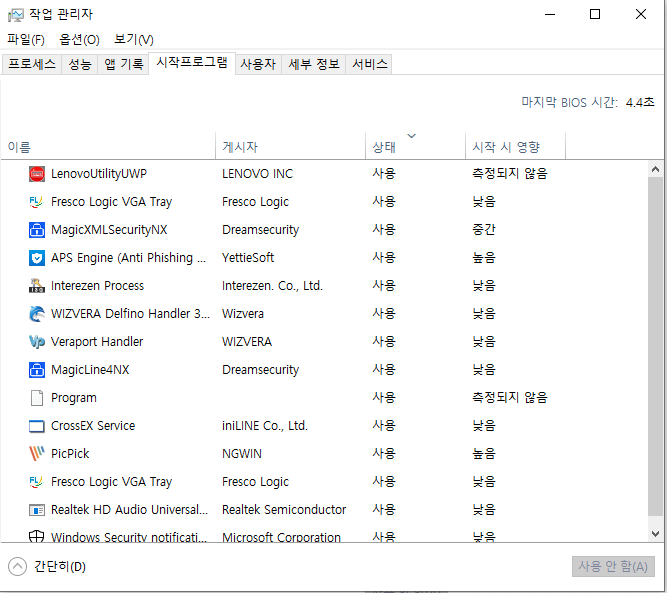667x593 pixels.
Task: Select the MagicLine4NX entry
Action: 90,370
